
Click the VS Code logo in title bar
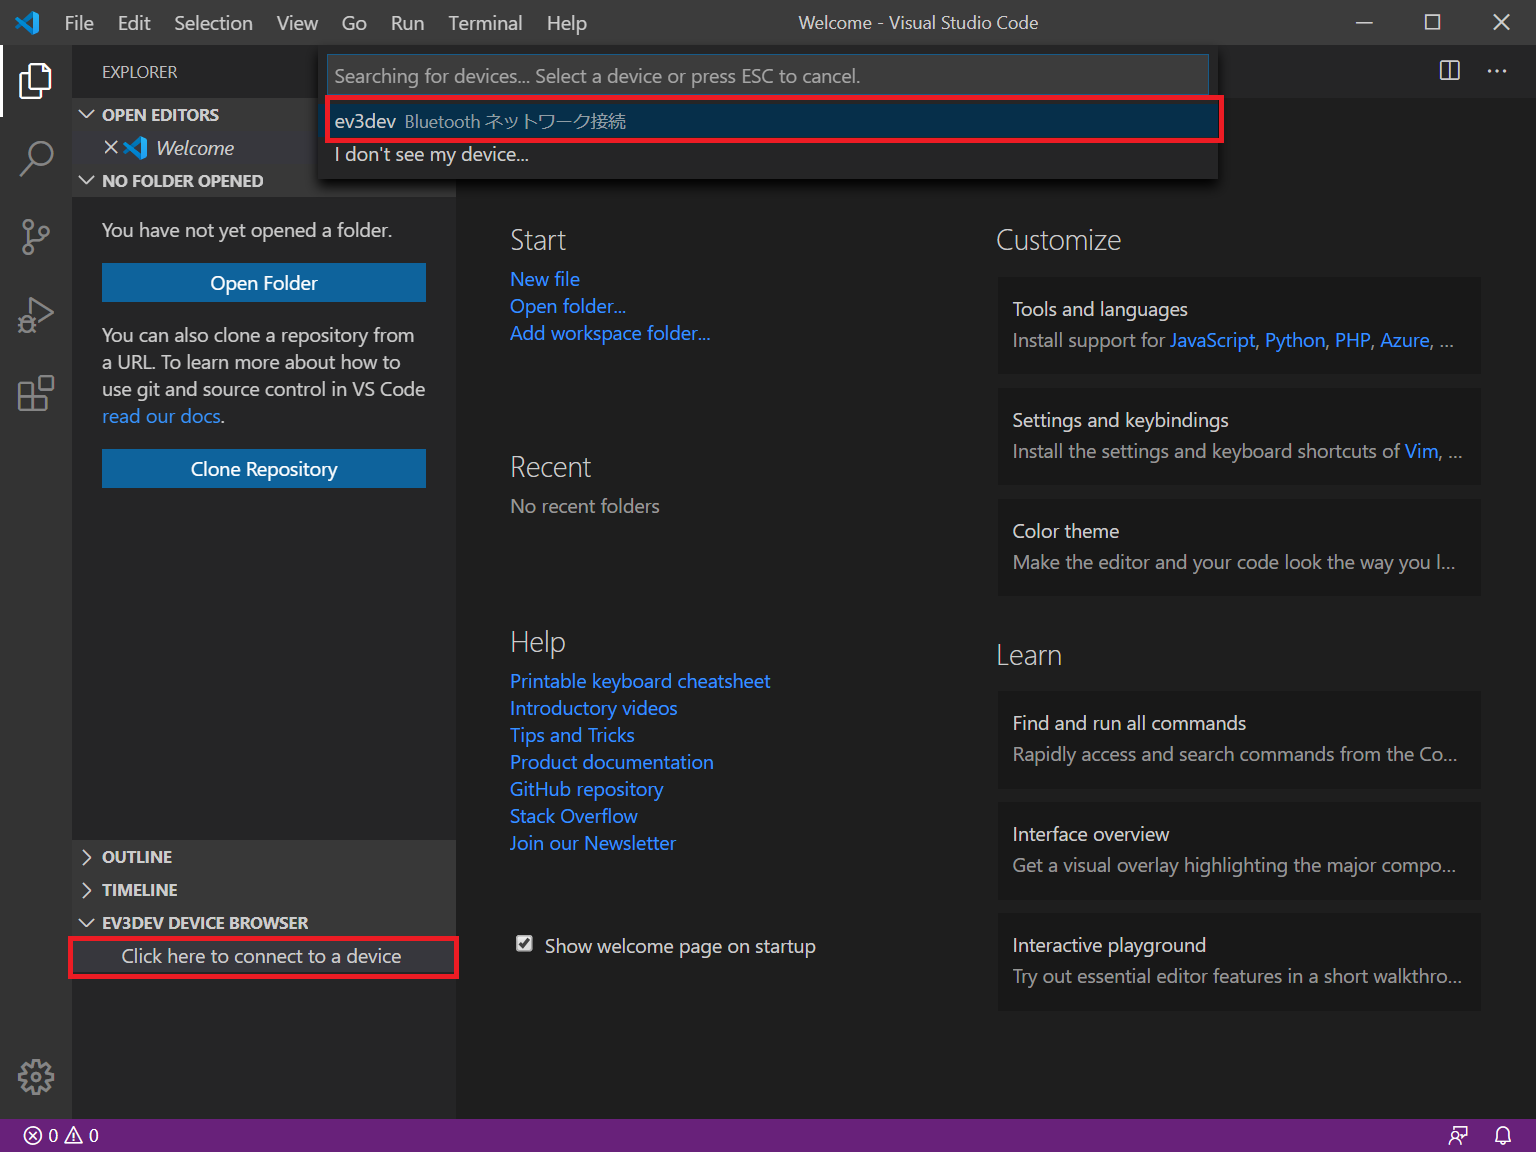(28, 22)
